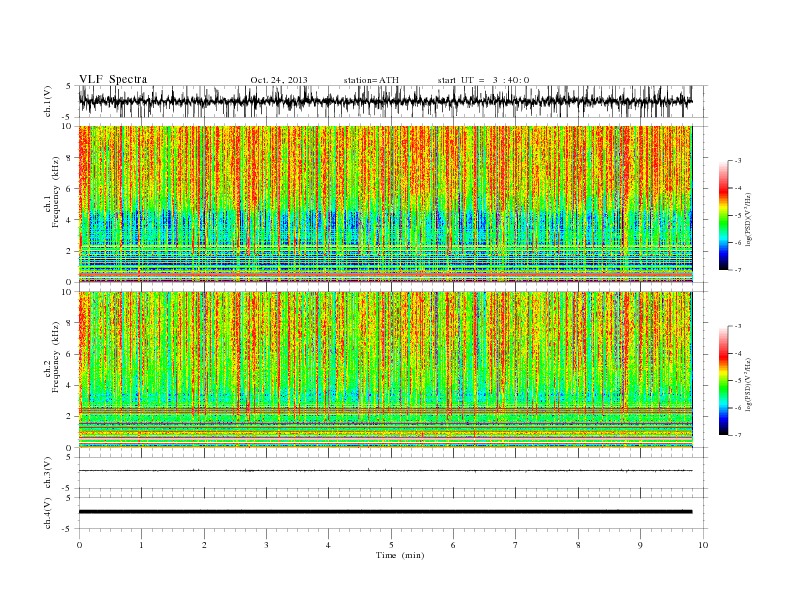Click the "ch.4(V)" axis label
Image resolution: width=792 pixels, height=612 pixels.
pyautogui.click(x=48, y=513)
